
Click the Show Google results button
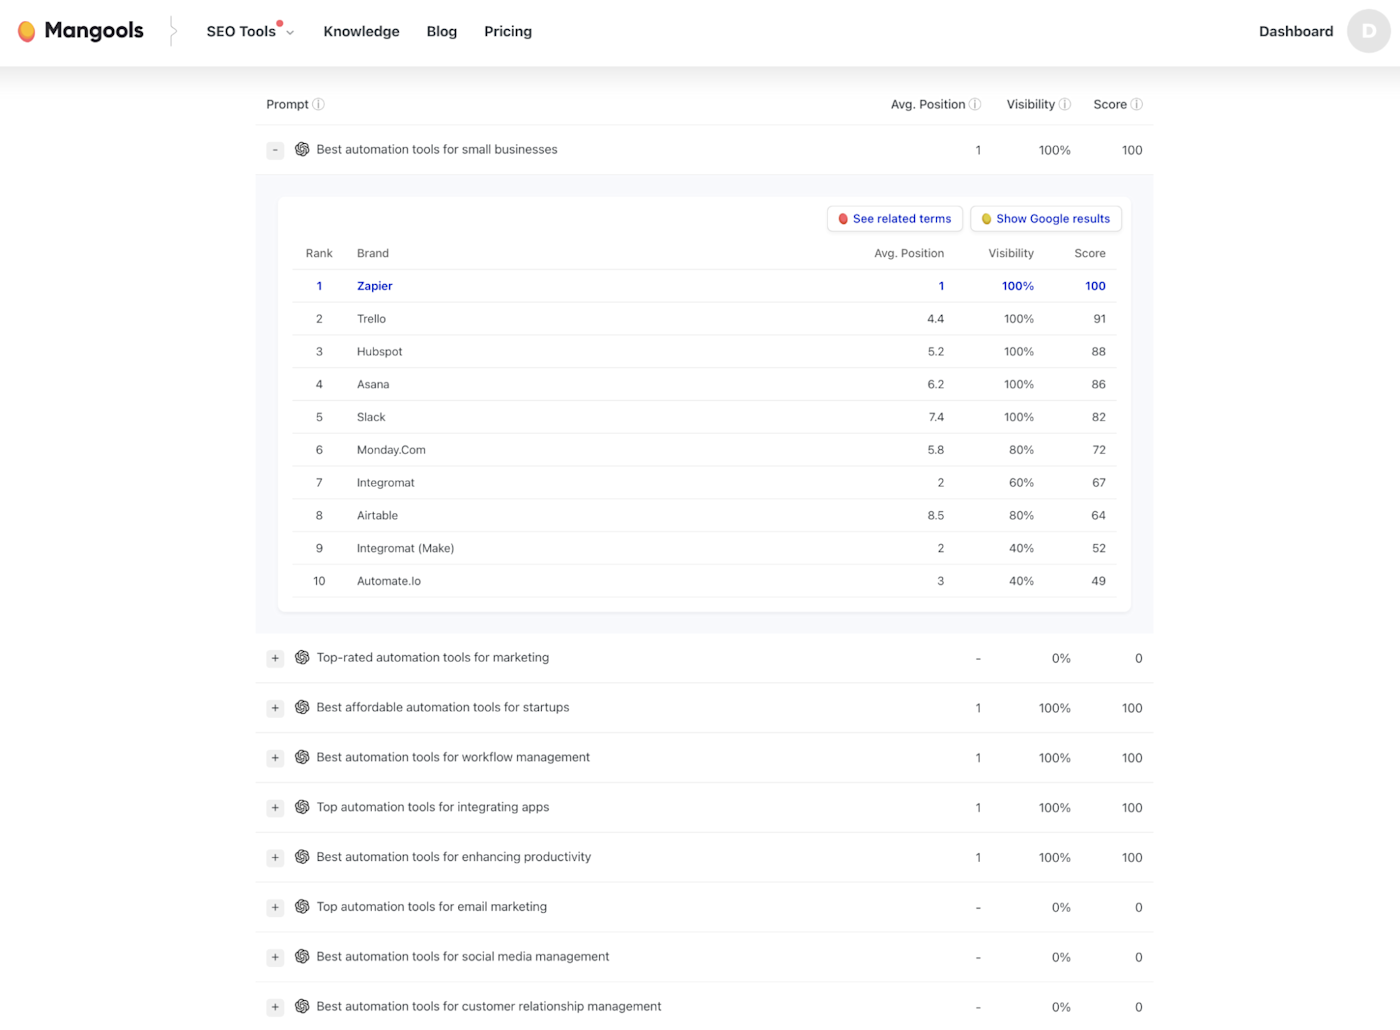click(1046, 219)
